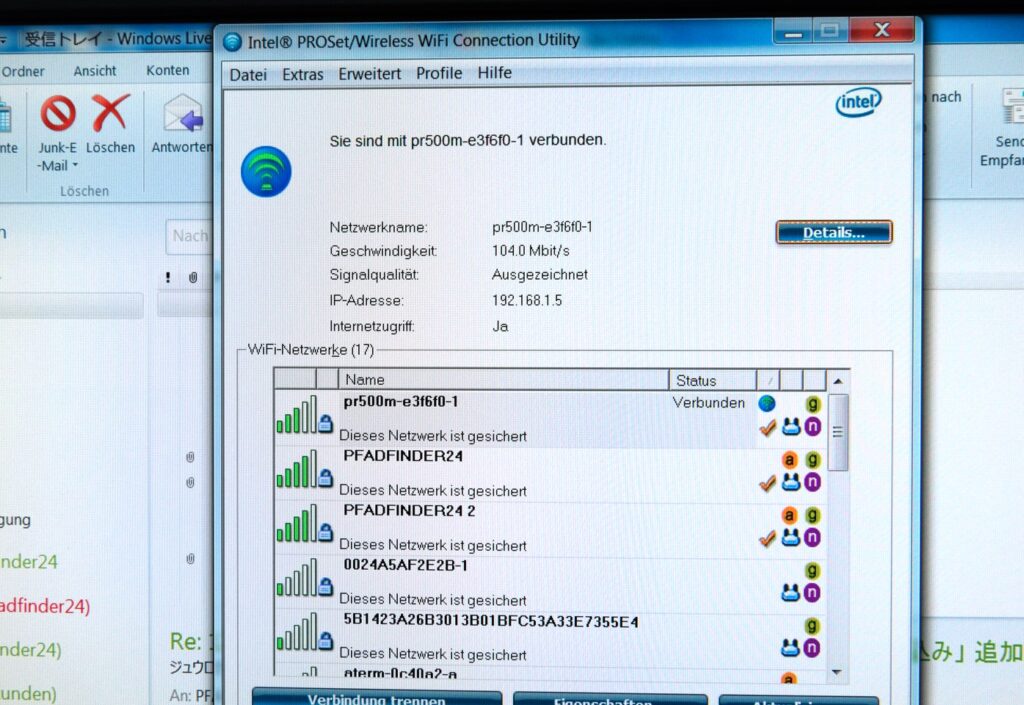Image resolution: width=1024 pixels, height=705 pixels.
Task: Click the Details... button
Action: (833, 232)
